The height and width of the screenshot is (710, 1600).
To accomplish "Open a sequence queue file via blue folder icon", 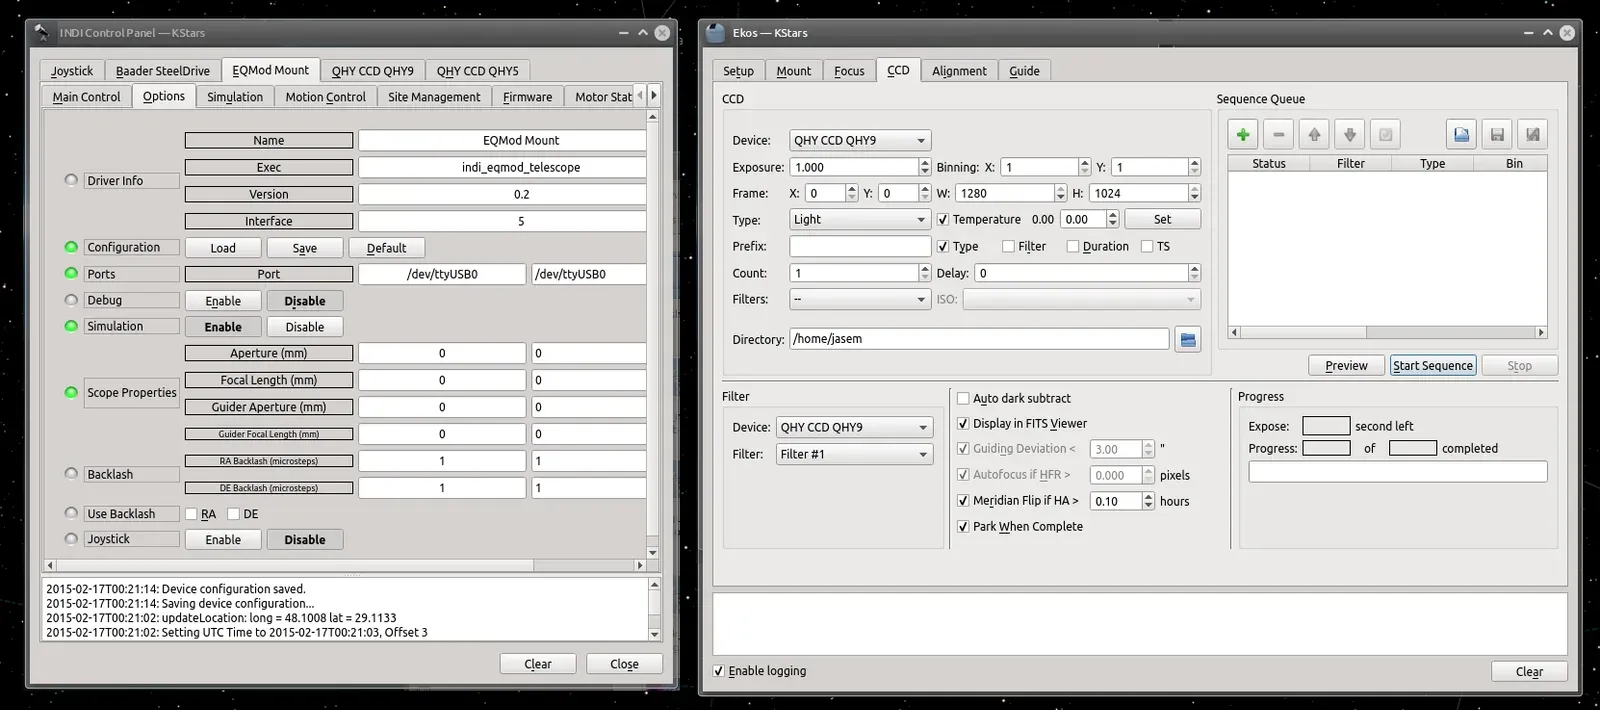I will [x=1461, y=134].
